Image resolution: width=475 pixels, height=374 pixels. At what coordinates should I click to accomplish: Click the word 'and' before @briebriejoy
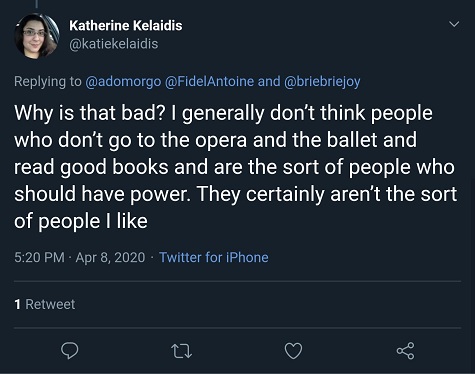click(269, 81)
